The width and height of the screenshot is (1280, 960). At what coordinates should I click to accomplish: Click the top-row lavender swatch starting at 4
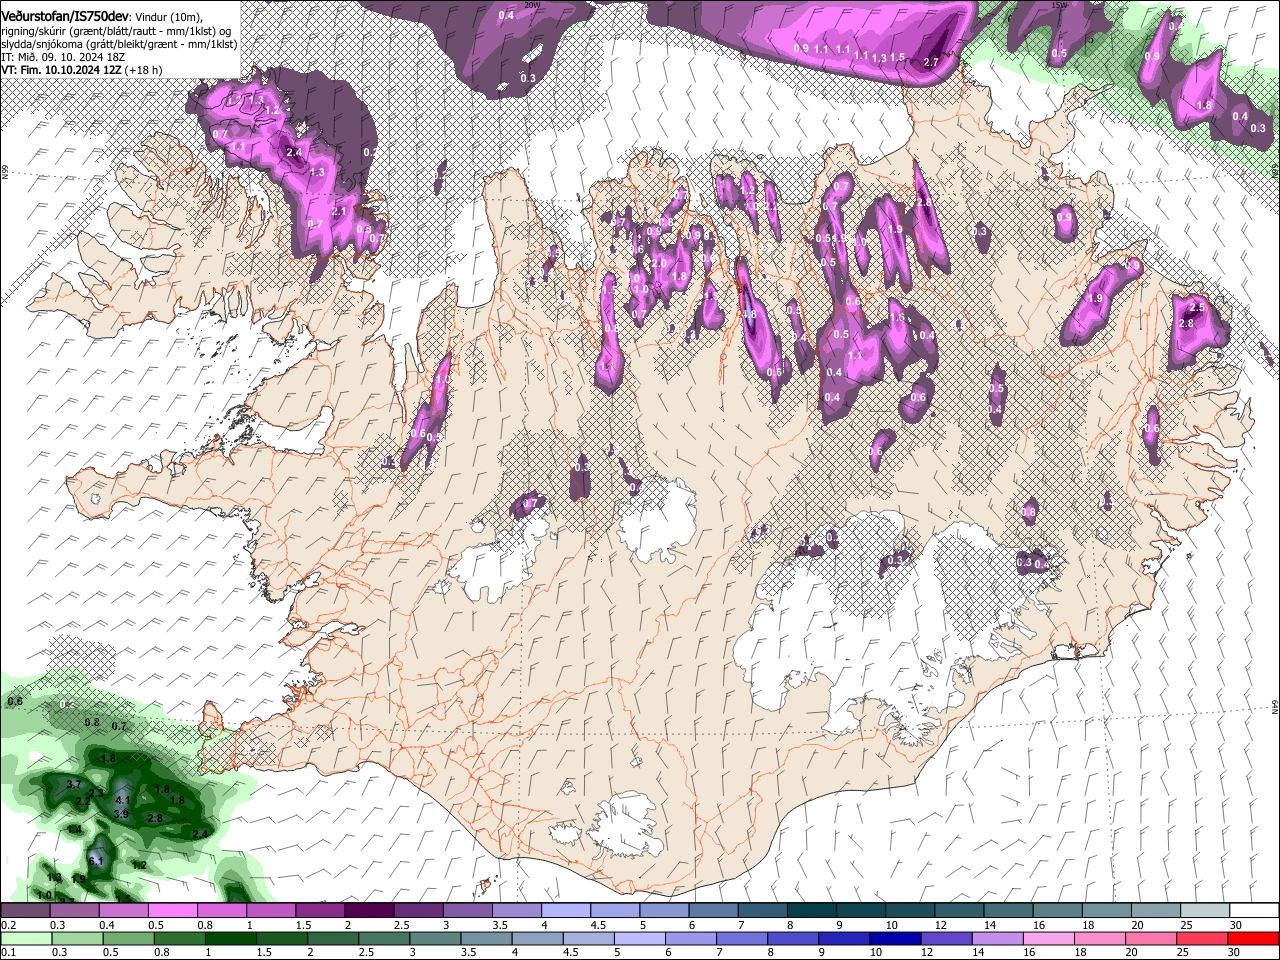[564, 910]
